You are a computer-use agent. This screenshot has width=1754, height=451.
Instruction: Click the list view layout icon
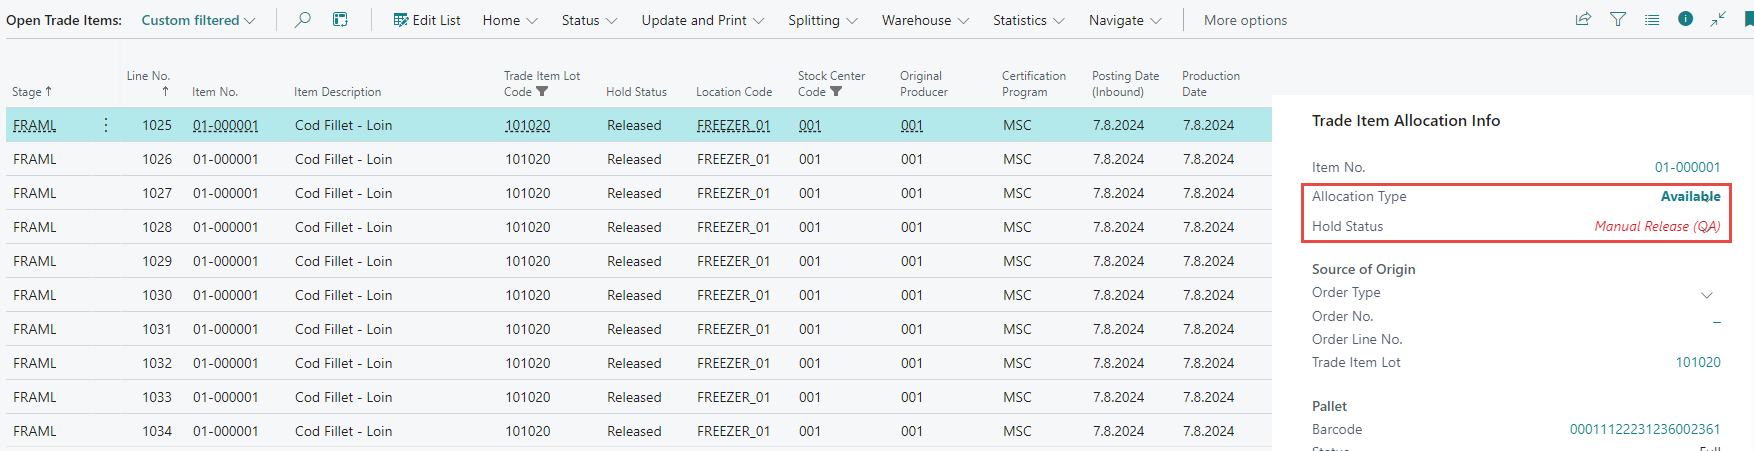point(1652,19)
